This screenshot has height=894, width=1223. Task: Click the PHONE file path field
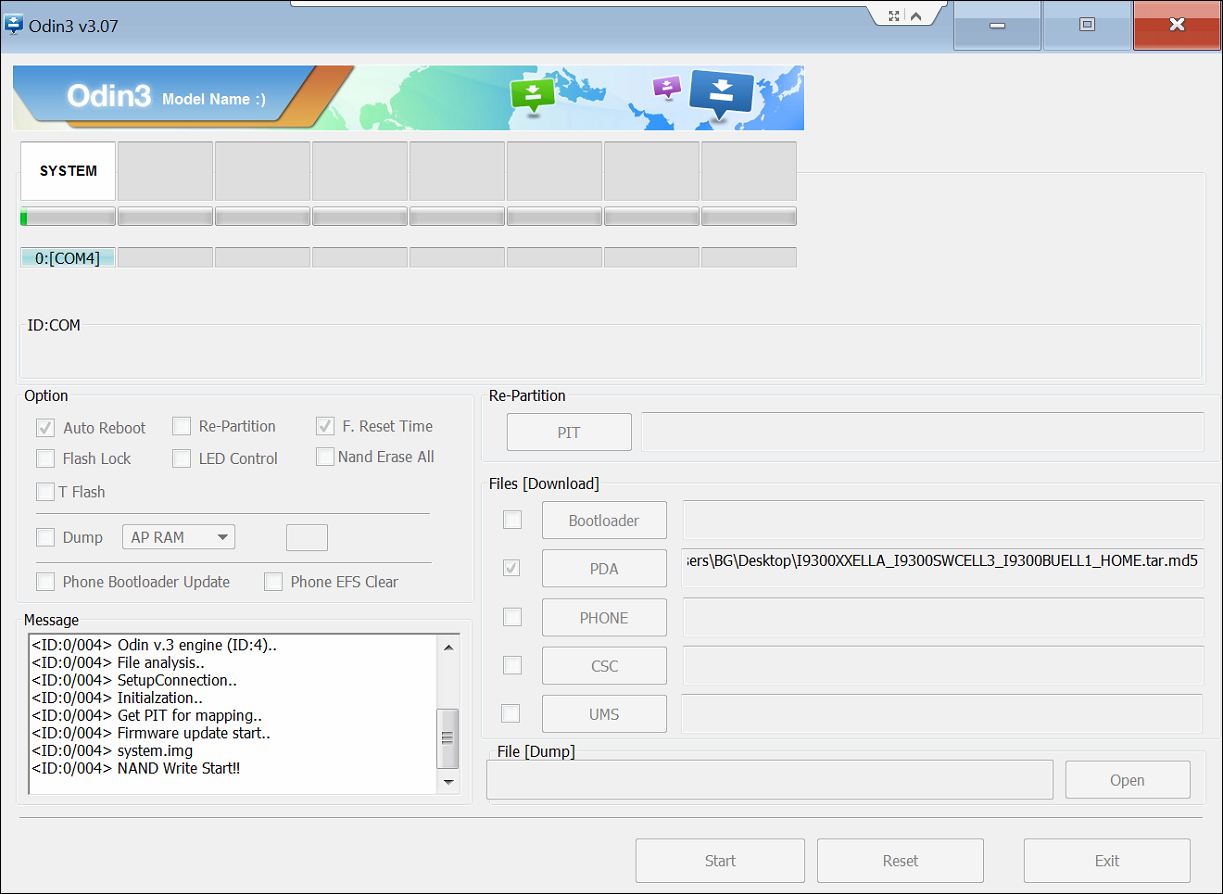pyautogui.click(x=943, y=617)
